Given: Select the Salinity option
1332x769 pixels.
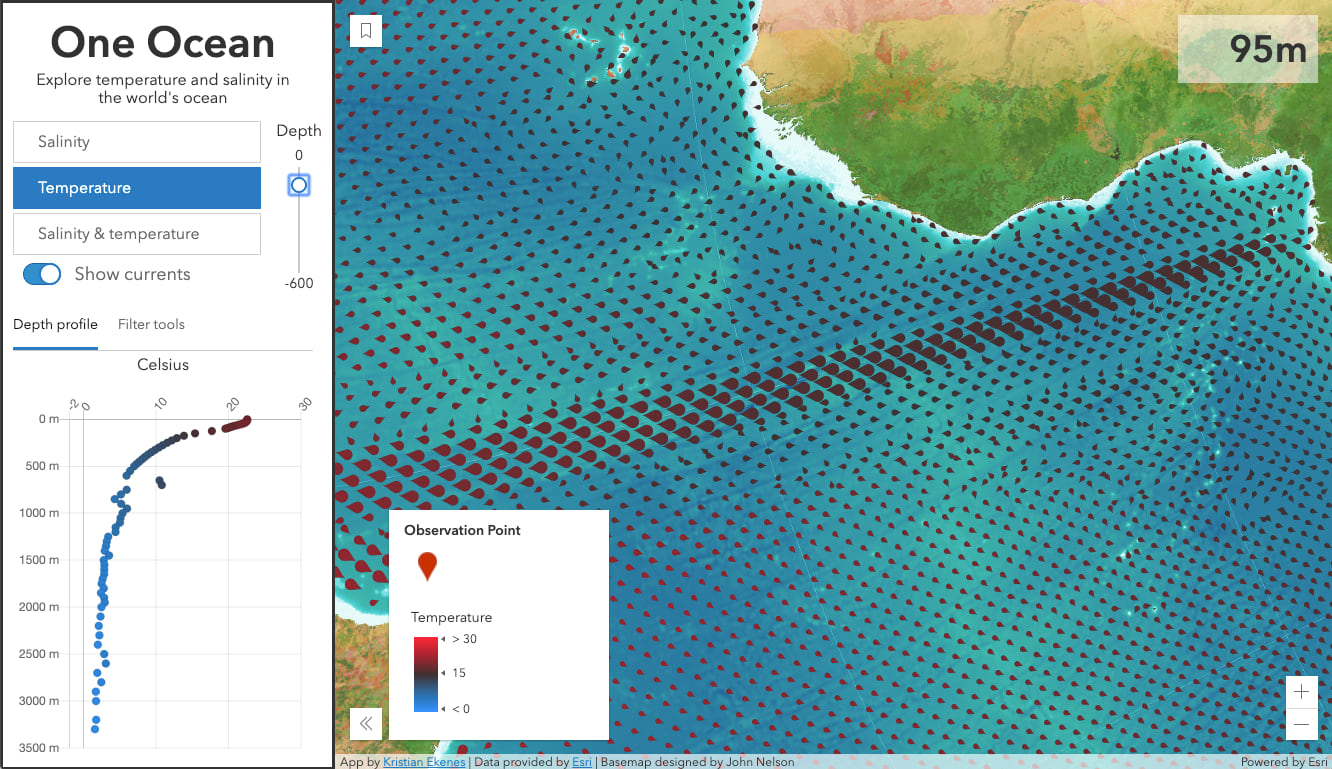Looking at the screenshot, I should pyautogui.click(x=136, y=141).
